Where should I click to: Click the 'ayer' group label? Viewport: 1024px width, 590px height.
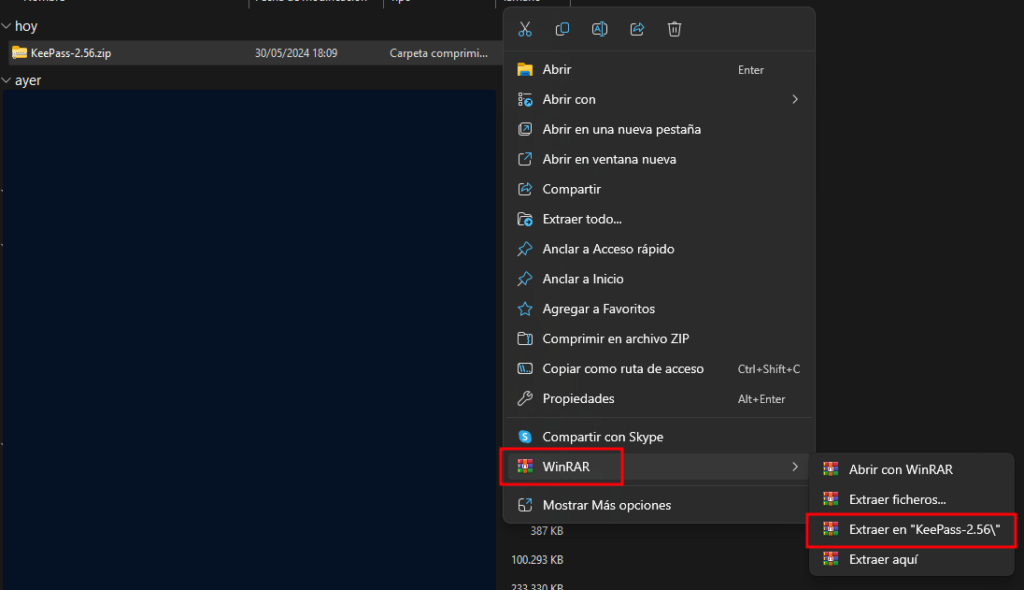28,80
